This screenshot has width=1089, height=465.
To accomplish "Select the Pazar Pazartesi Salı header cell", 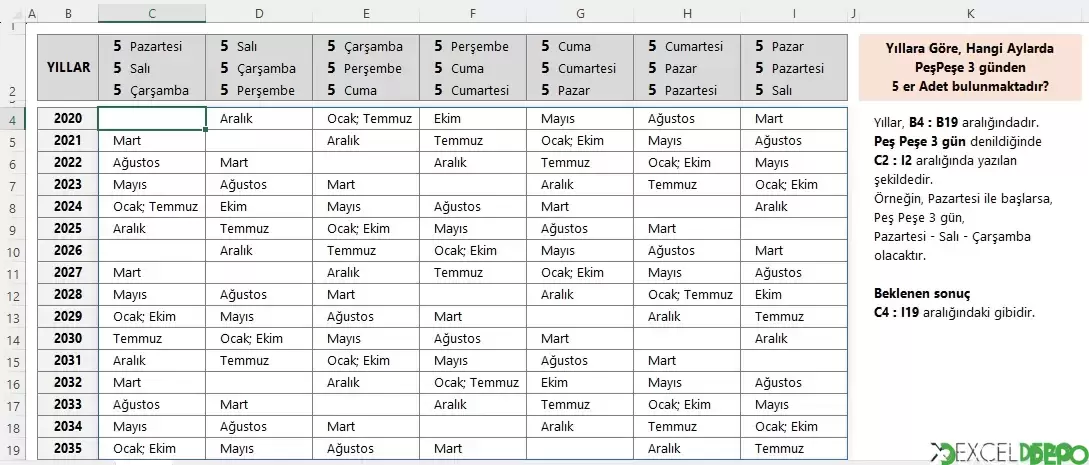I will pos(794,68).
